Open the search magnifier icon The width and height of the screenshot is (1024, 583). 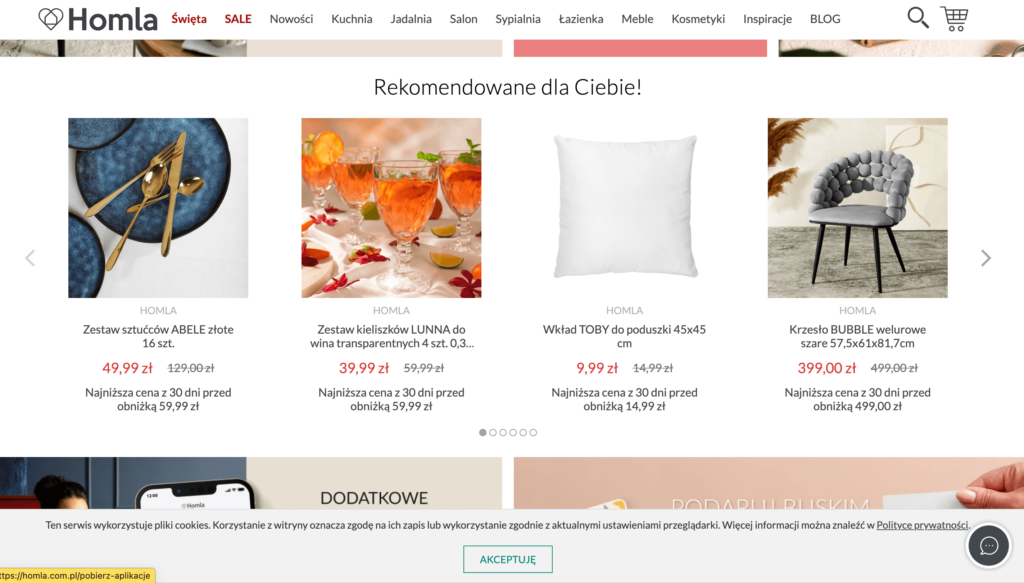(918, 18)
